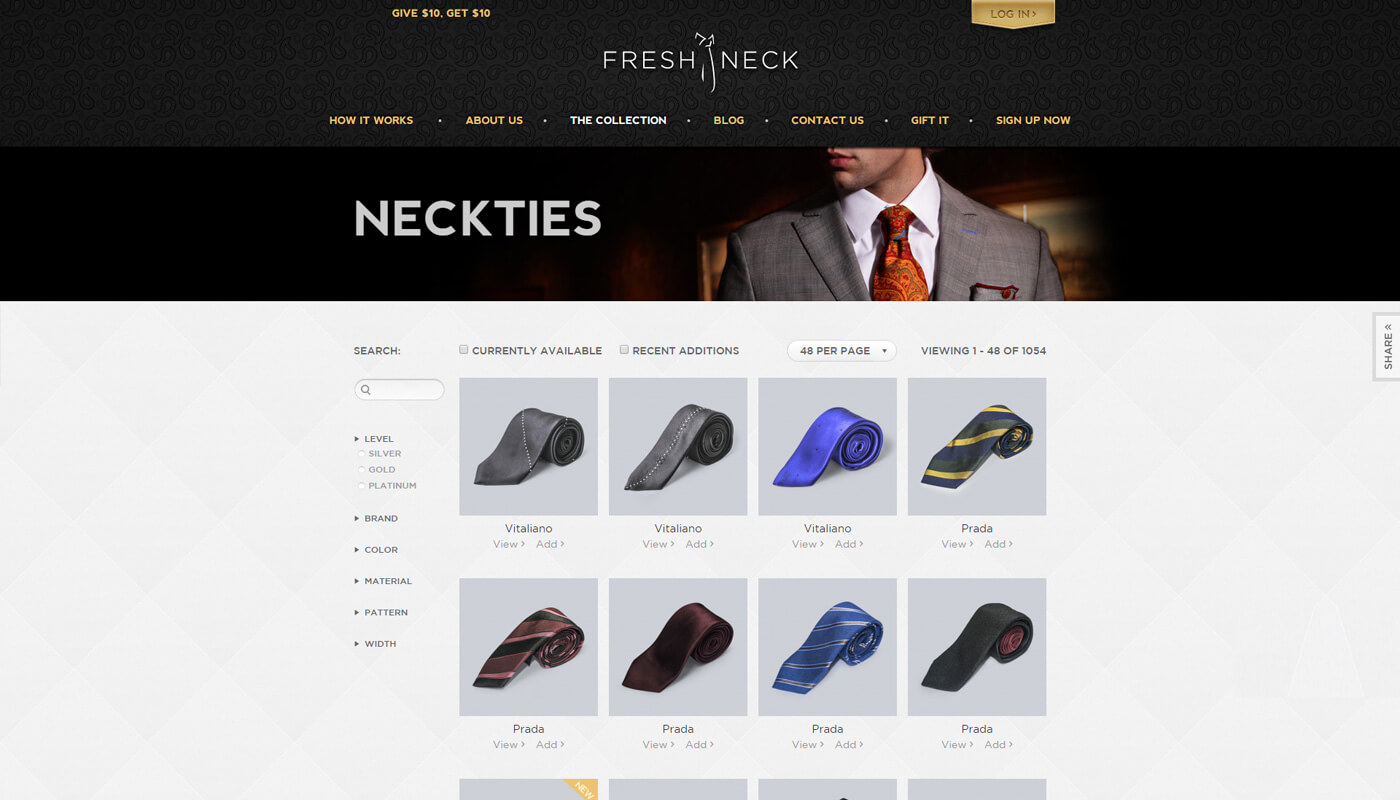Screen dimensions: 1400x800
Task: Click Add under the first Vitaliano tie
Action: point(550,544)
